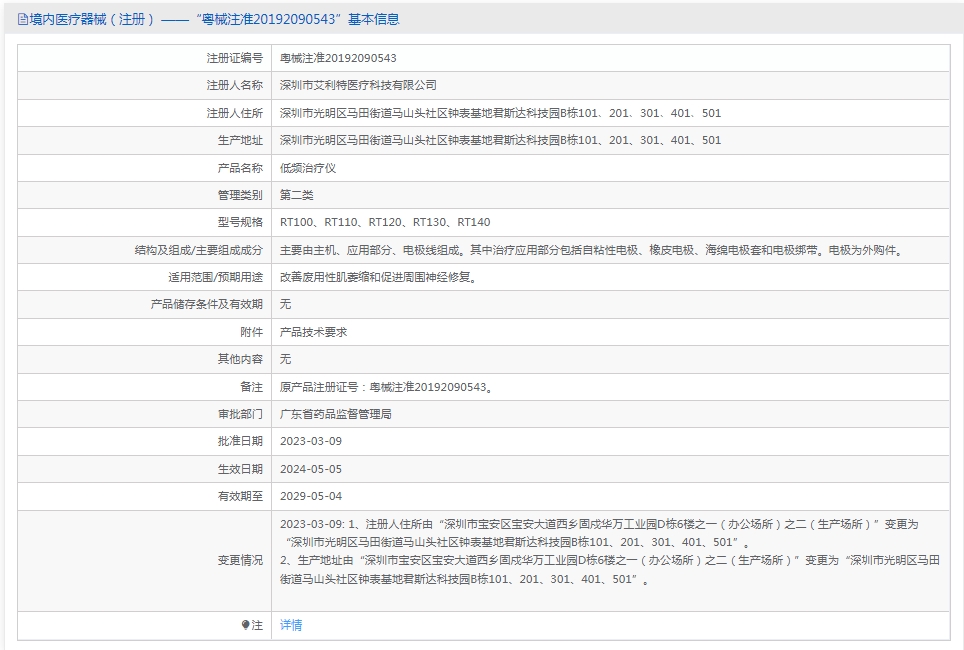Open the 详情 link
The image size is (964, 650).
click(x=291, y=625)
